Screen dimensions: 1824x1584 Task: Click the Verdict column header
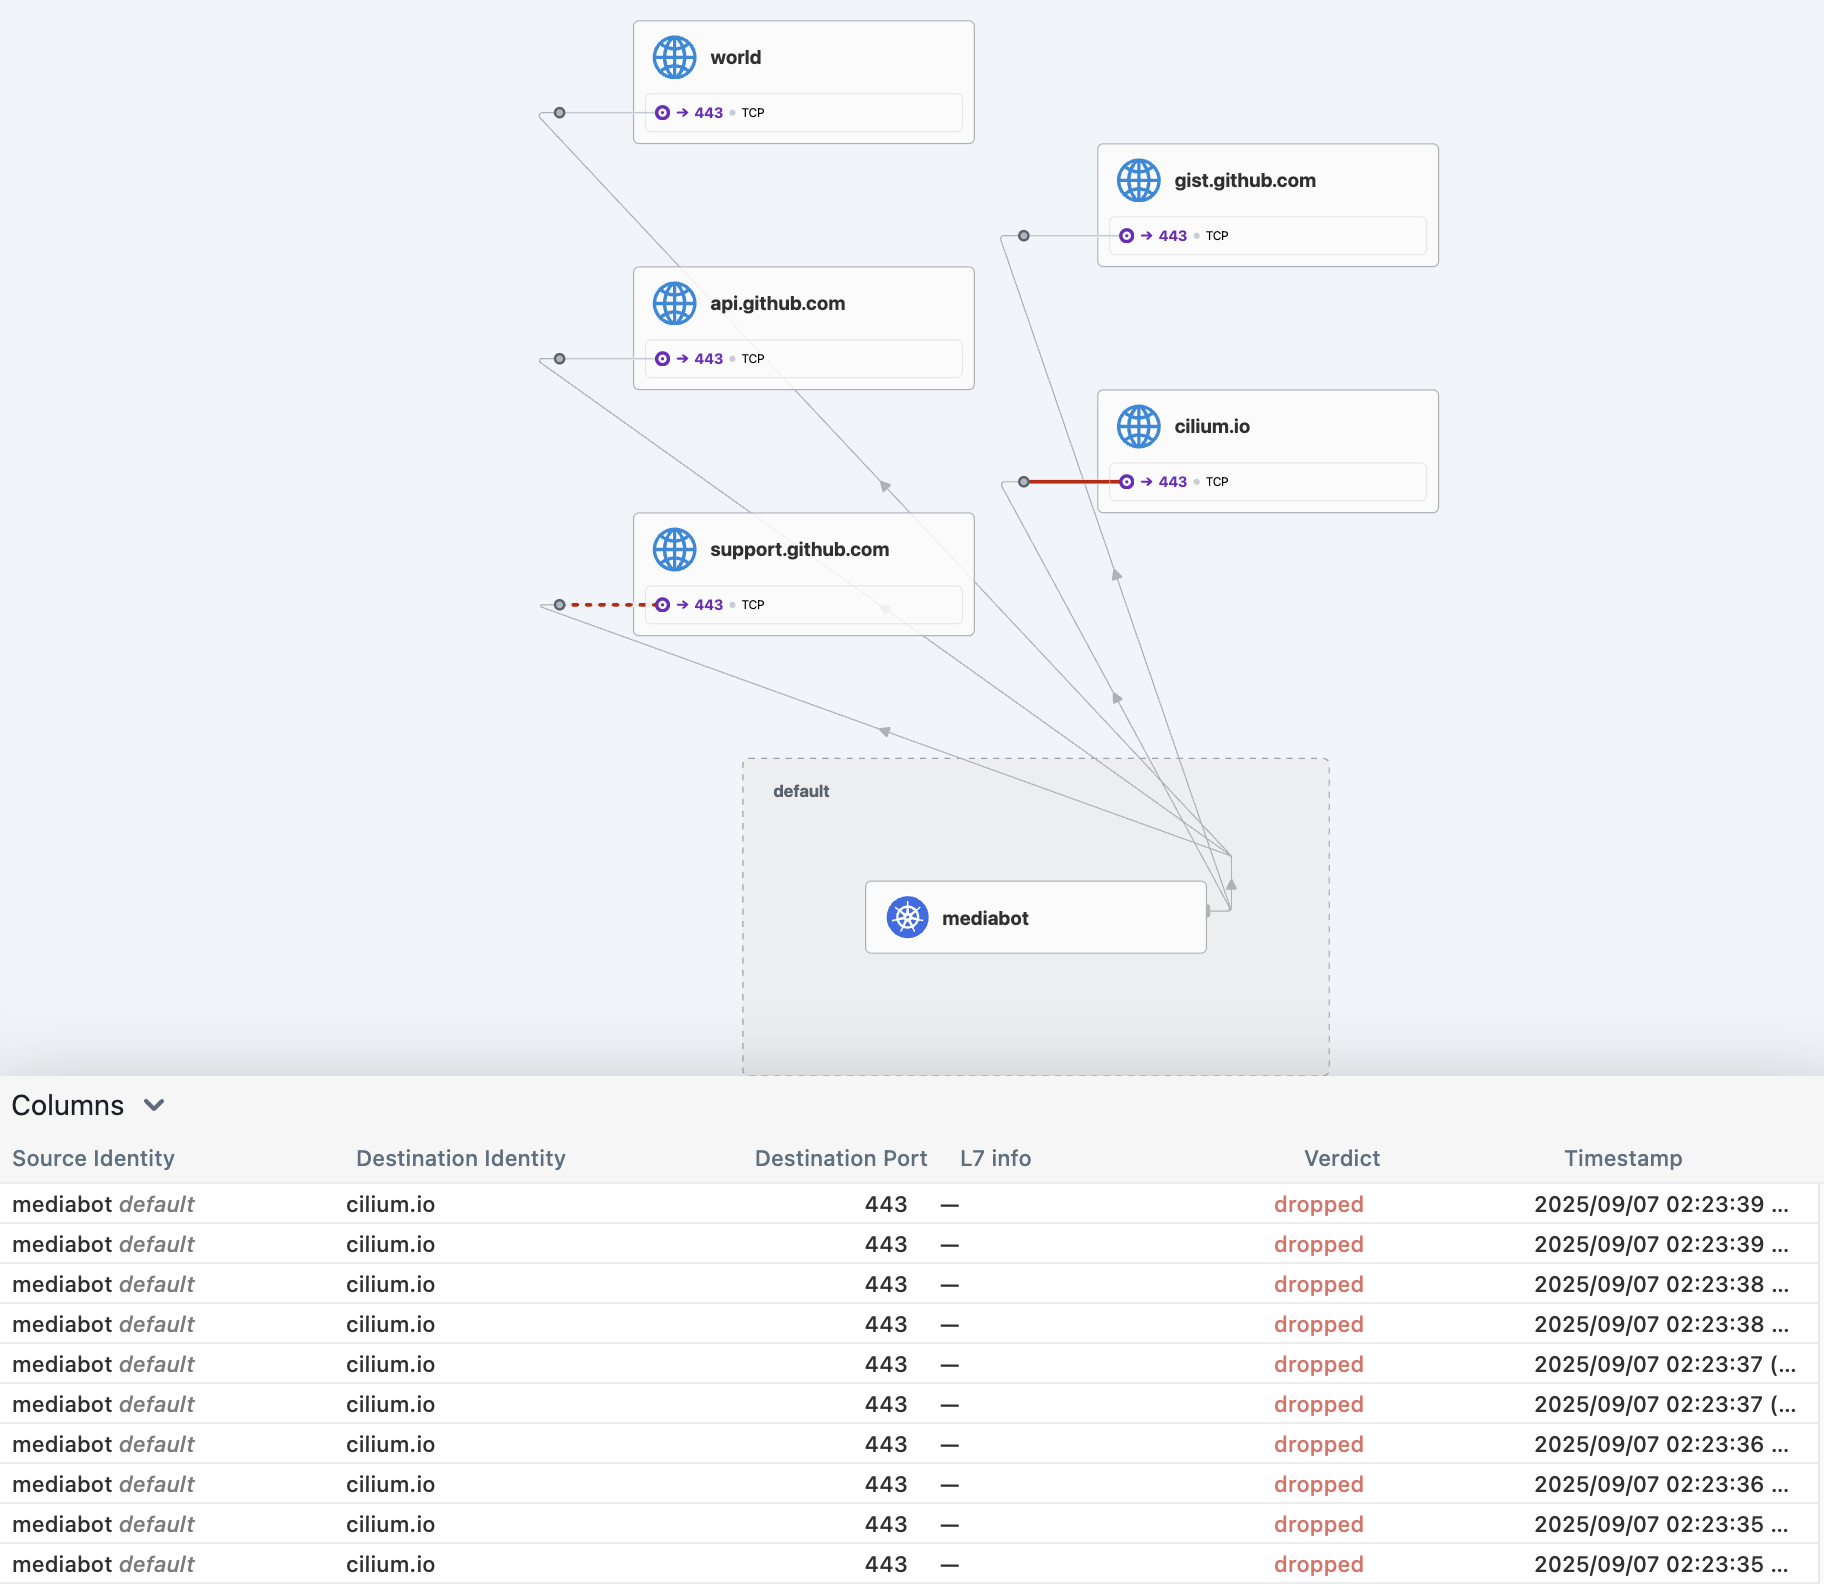click(x=1342, y=1158)
